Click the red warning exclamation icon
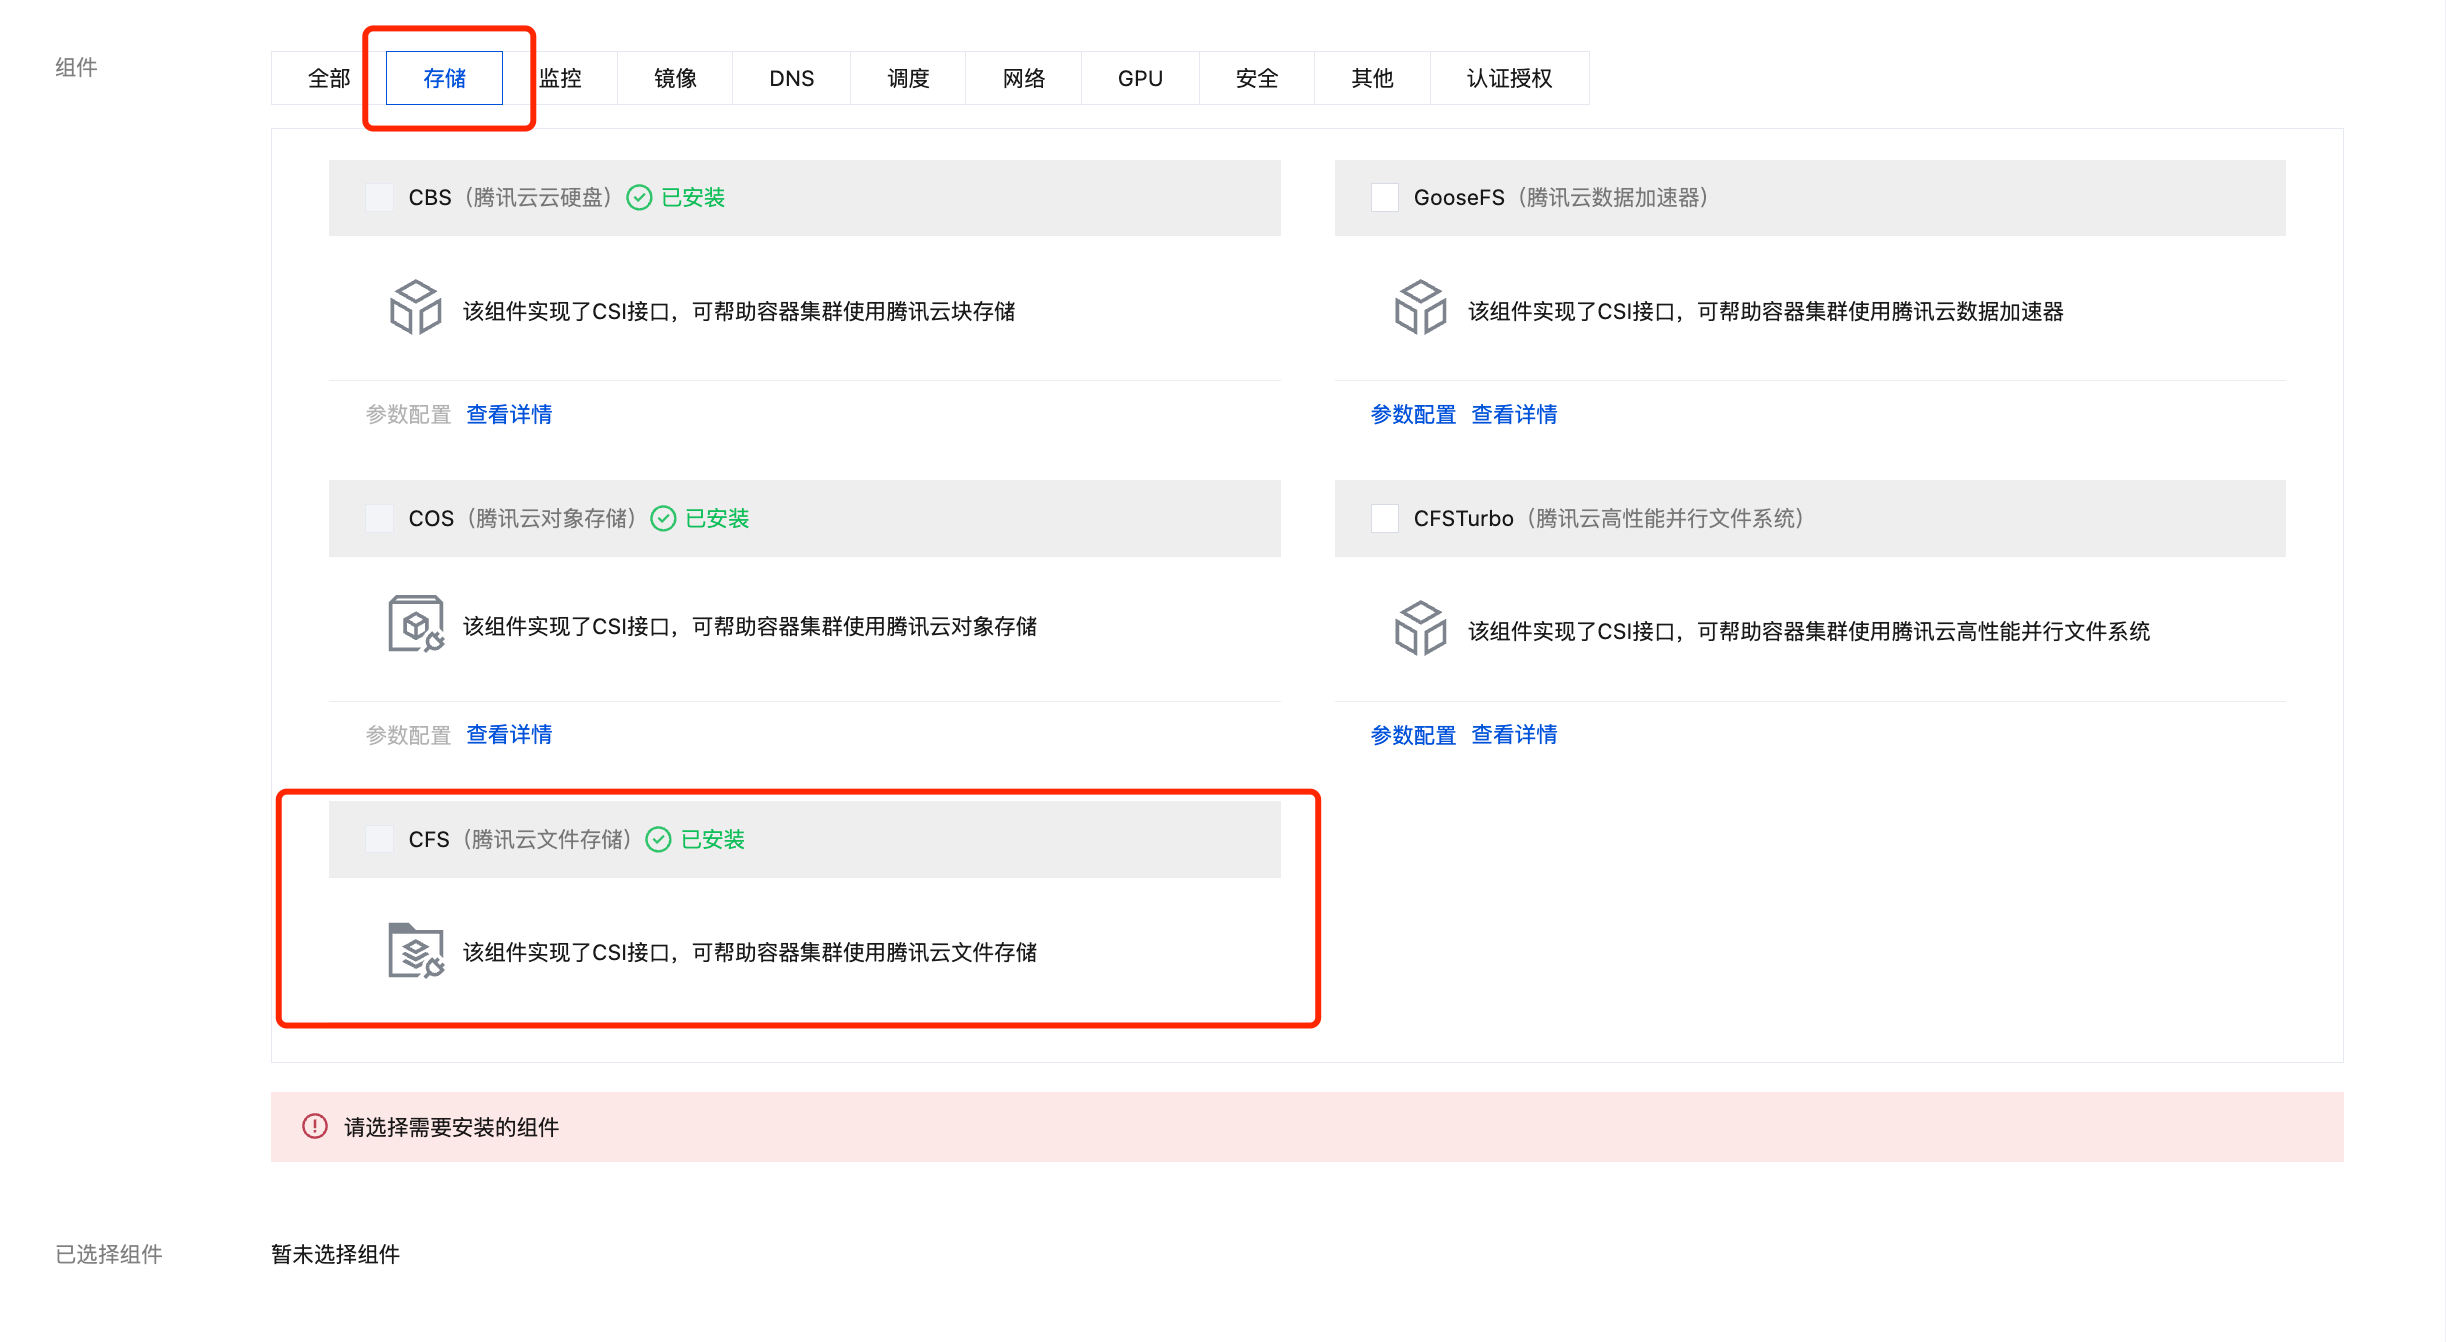This screenshot has width=2446, height=1342. pos(315,1126)
